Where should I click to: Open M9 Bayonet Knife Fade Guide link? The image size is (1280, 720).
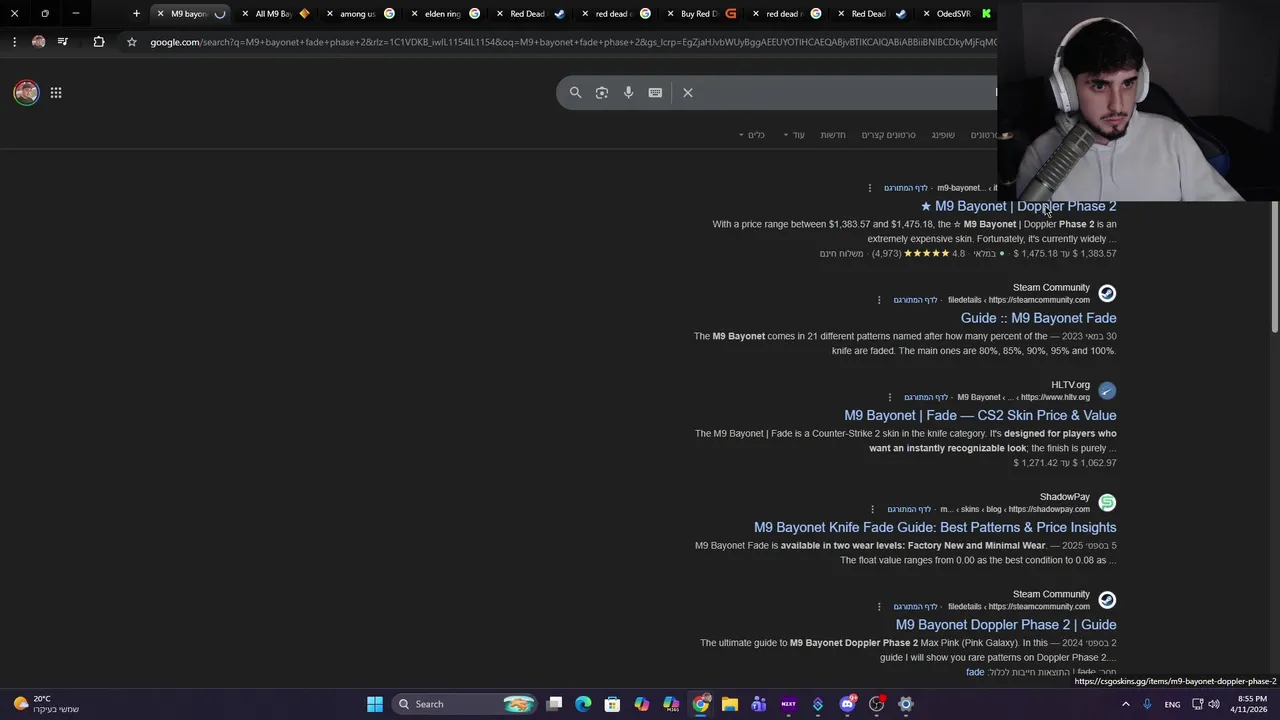tap(935, 527)
